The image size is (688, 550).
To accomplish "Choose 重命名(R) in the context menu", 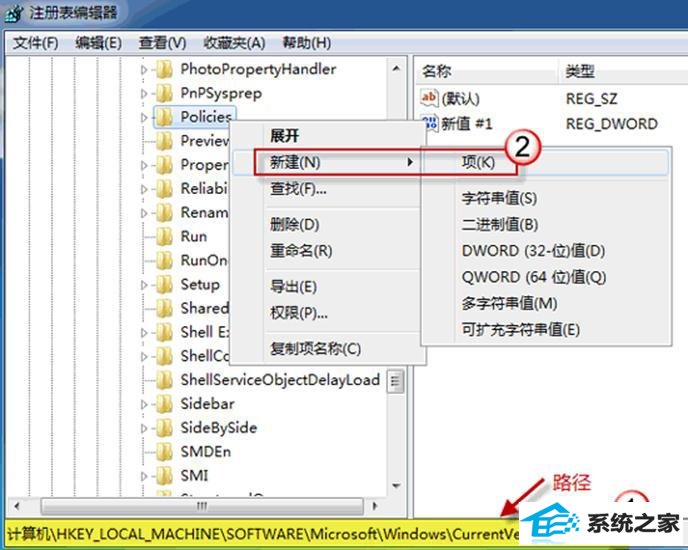I will pos(301,251).
